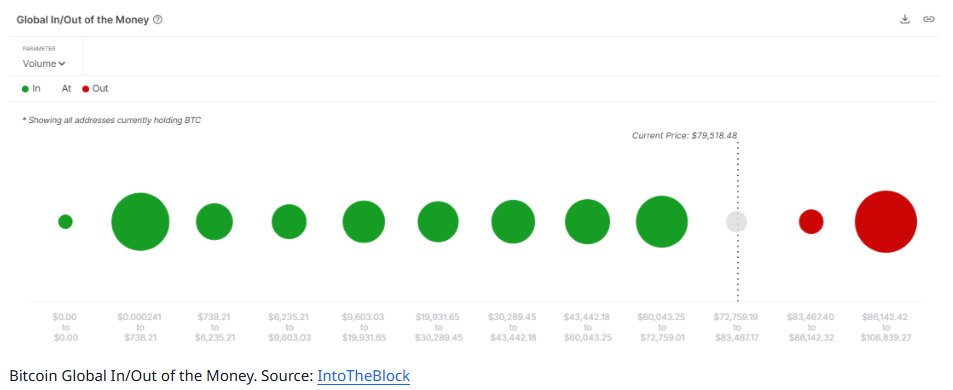This screenshot has height=390, width=953.
Task: Open the Volume parameter dropdown
Action: (44, 64)
